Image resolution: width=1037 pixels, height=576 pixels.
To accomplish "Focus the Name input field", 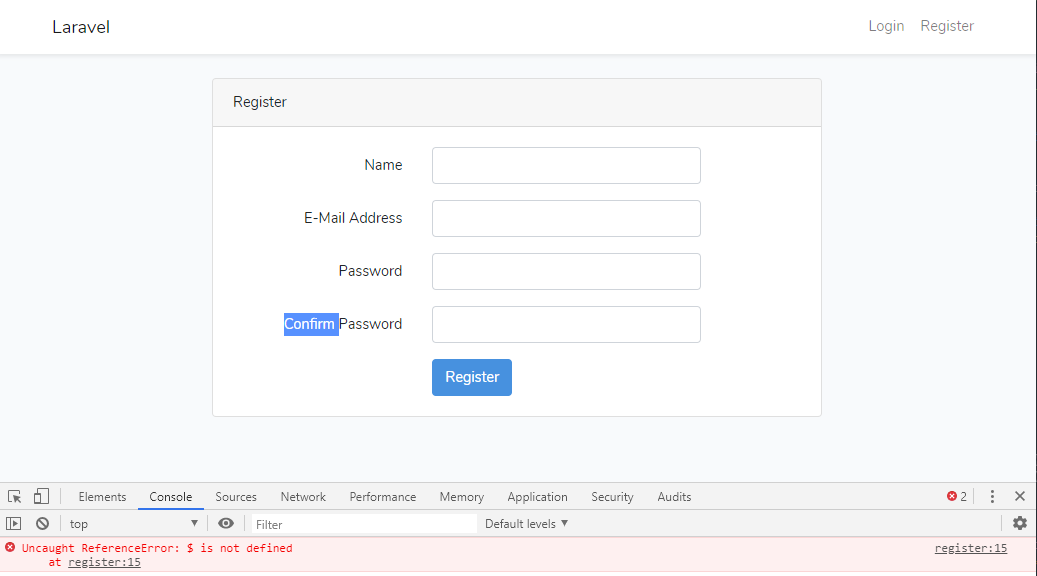I will [x=566, y=166].
